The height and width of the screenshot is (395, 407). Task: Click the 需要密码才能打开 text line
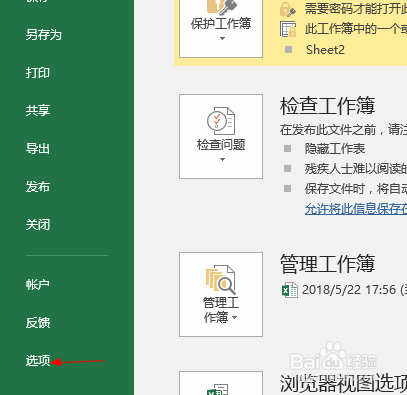(356, 9)
